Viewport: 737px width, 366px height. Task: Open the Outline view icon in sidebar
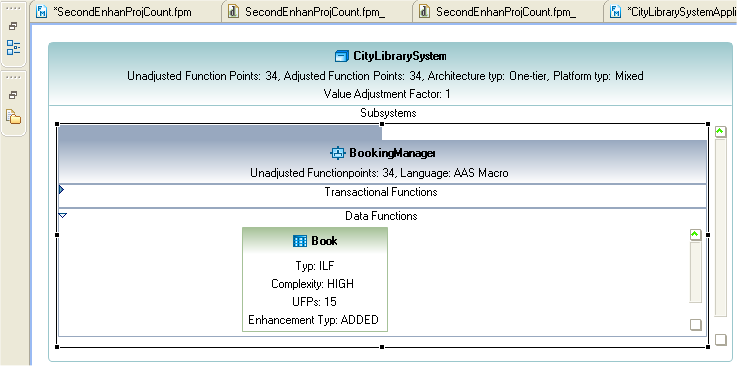[13, 47]
